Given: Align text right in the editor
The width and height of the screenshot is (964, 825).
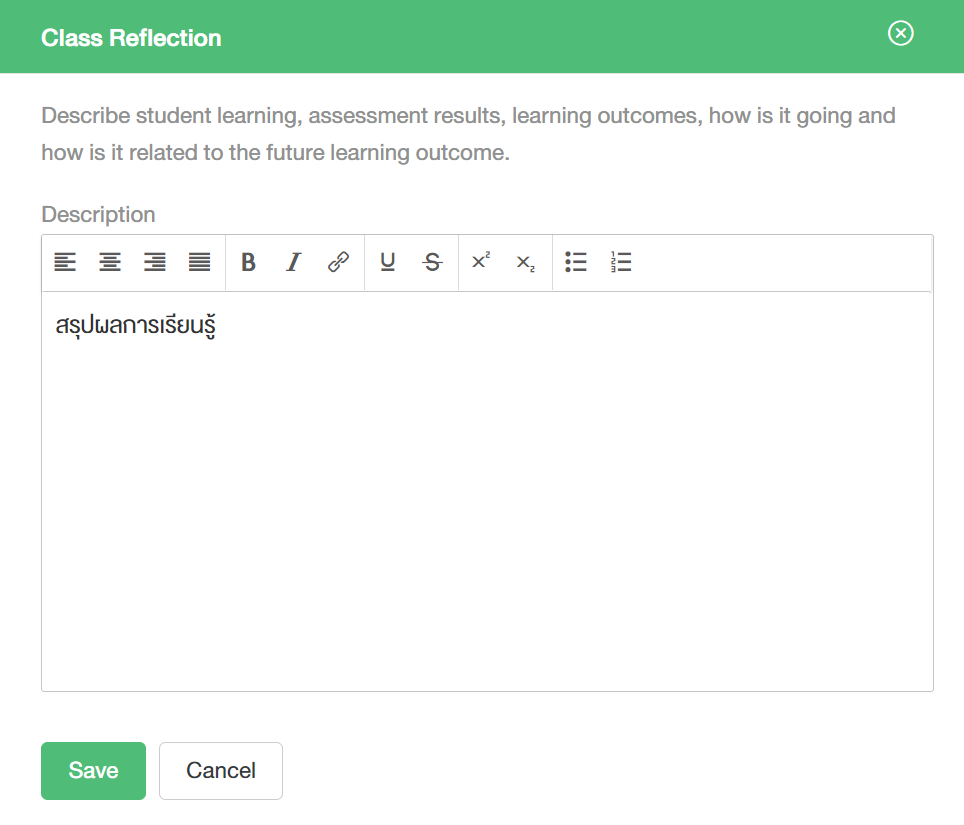Looking at the screenshot, I should point(155,262).
